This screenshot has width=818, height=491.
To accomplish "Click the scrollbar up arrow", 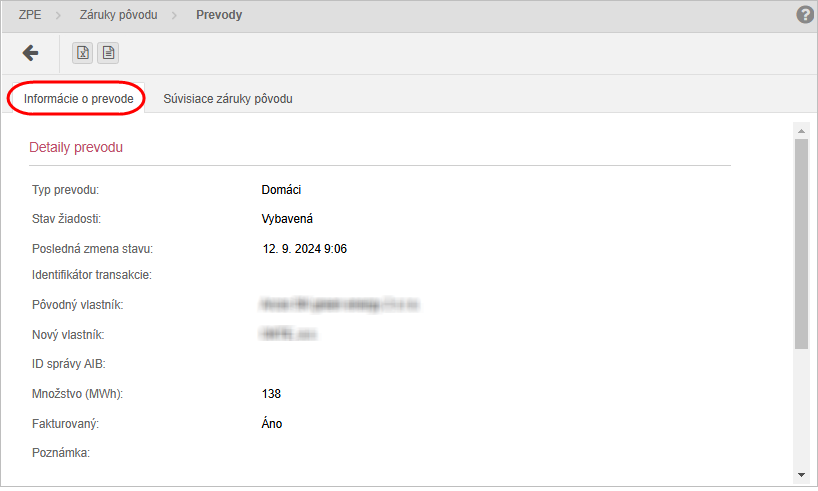I will click(800, 130).
